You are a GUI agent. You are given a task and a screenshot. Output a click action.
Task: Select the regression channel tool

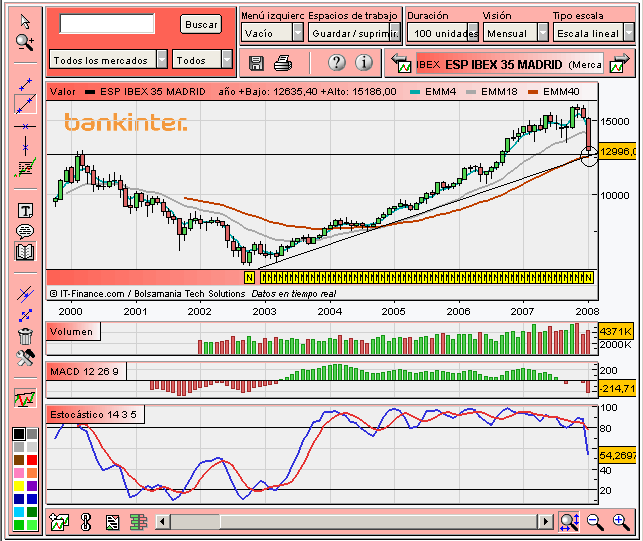point(25,167)
